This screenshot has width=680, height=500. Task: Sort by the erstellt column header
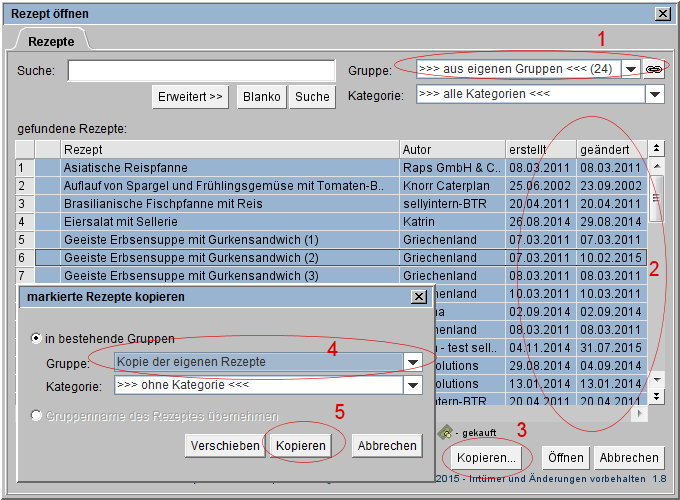(541, 150)
